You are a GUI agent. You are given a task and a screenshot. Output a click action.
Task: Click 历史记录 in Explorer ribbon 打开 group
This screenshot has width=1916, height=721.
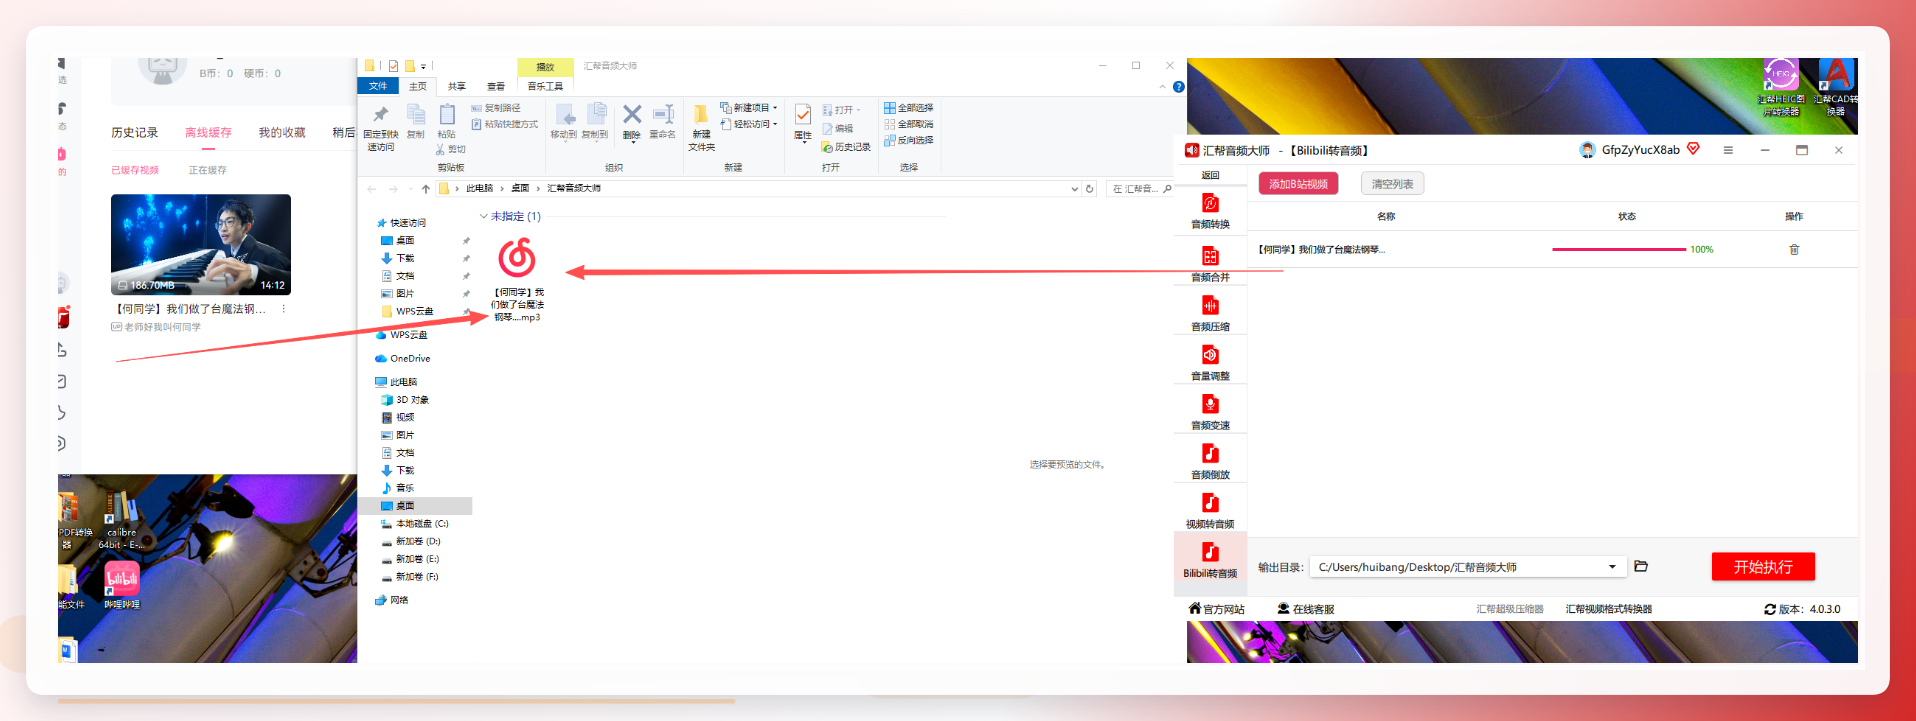point(846,147)
